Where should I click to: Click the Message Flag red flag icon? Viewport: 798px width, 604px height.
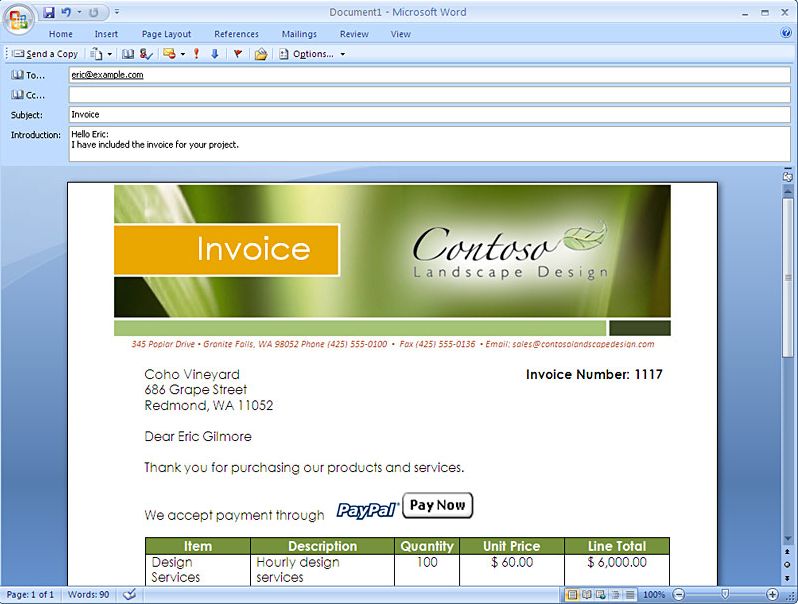tap(237, 54)
